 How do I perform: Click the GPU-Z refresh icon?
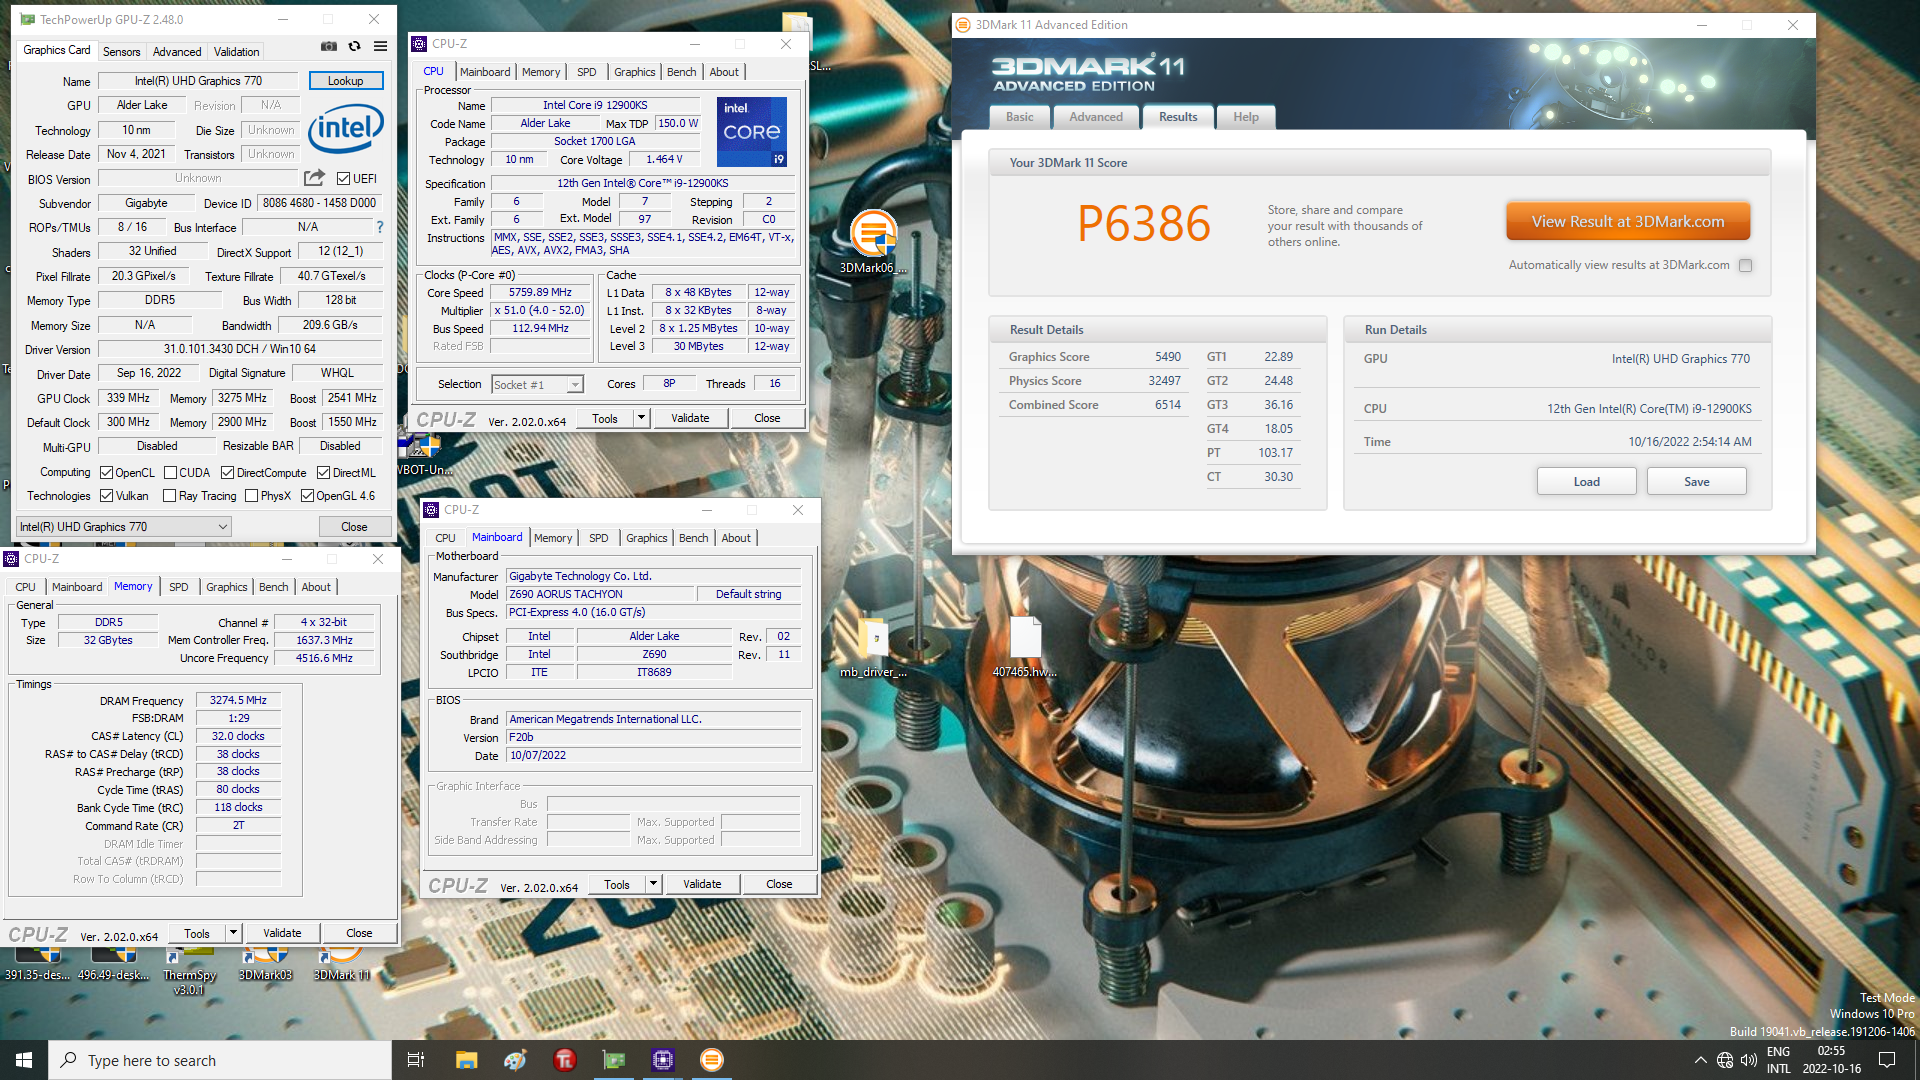coord(354,46)
